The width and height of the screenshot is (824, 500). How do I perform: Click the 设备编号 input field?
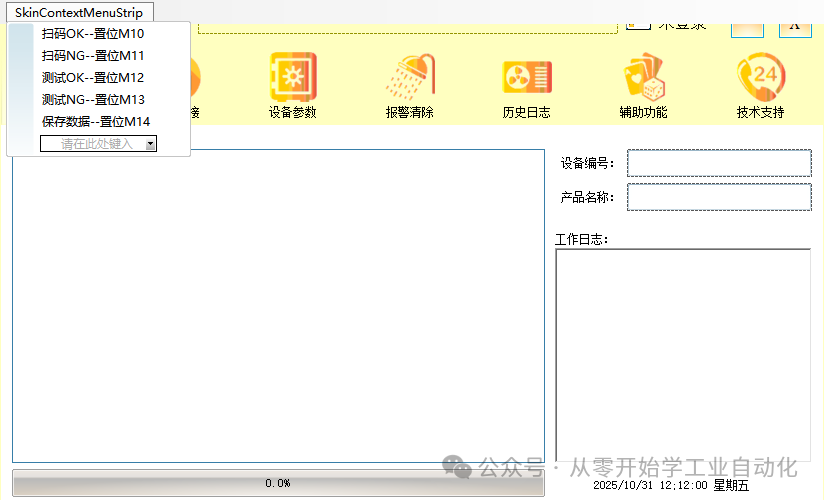pyautogui.click(x=719, y=163)
